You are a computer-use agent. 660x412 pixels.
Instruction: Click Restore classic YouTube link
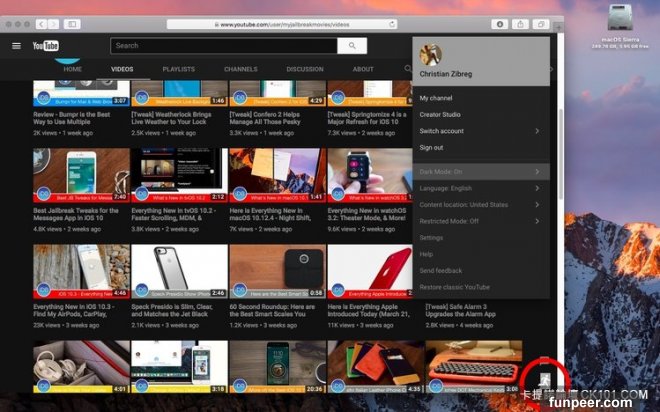tap(455, 286)
